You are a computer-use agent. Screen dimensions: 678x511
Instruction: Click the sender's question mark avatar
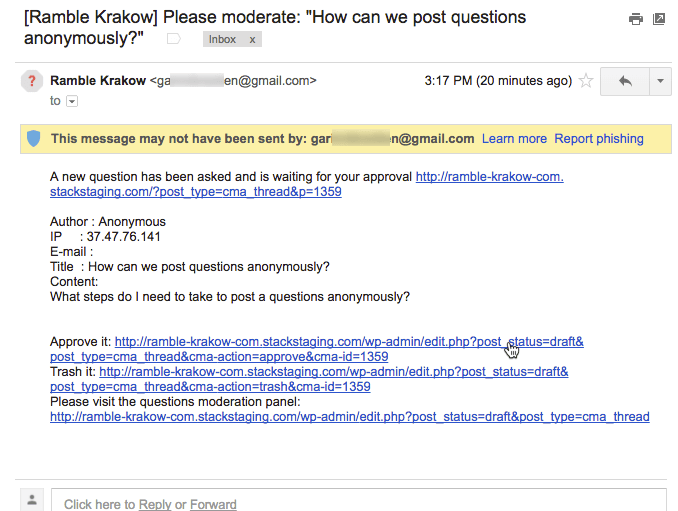32,82
